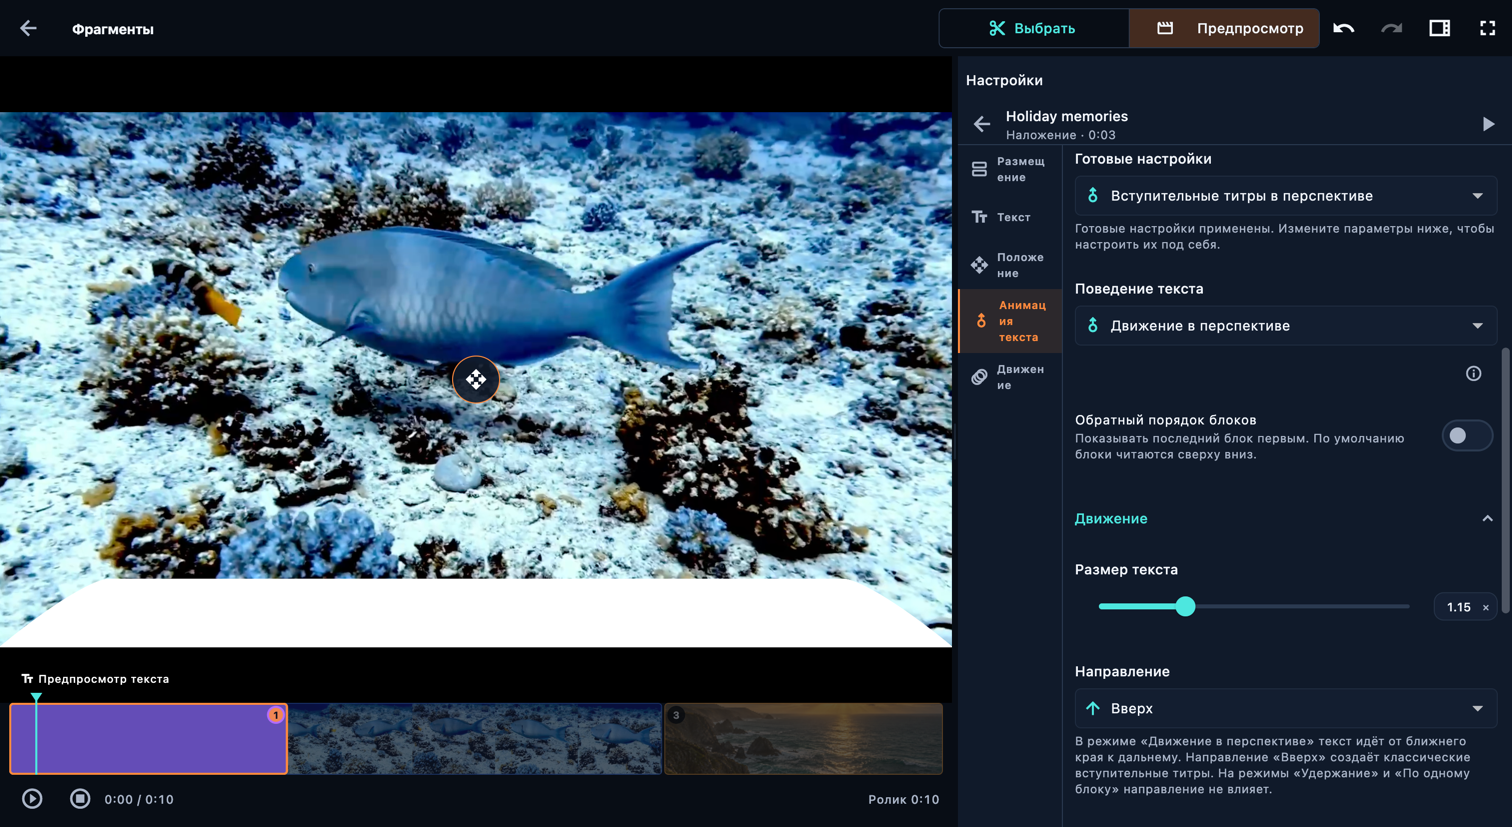
Task: Toggle the side panel layout icon
Action: [1439, 28]
